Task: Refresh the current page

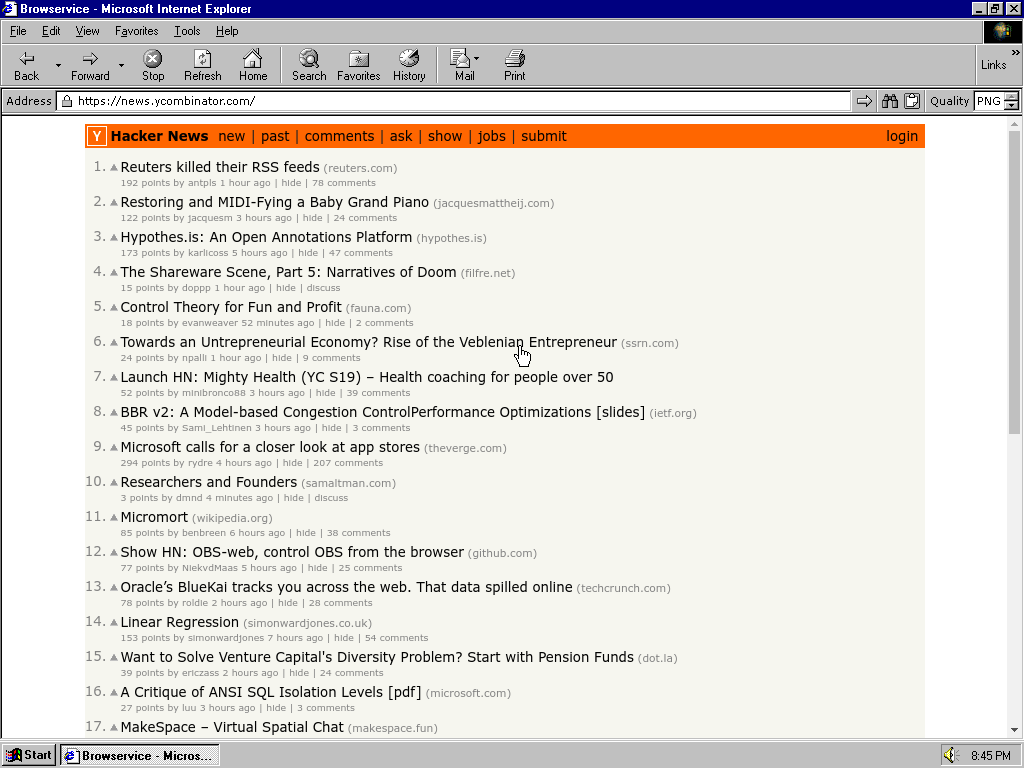Action: [202, 66]
